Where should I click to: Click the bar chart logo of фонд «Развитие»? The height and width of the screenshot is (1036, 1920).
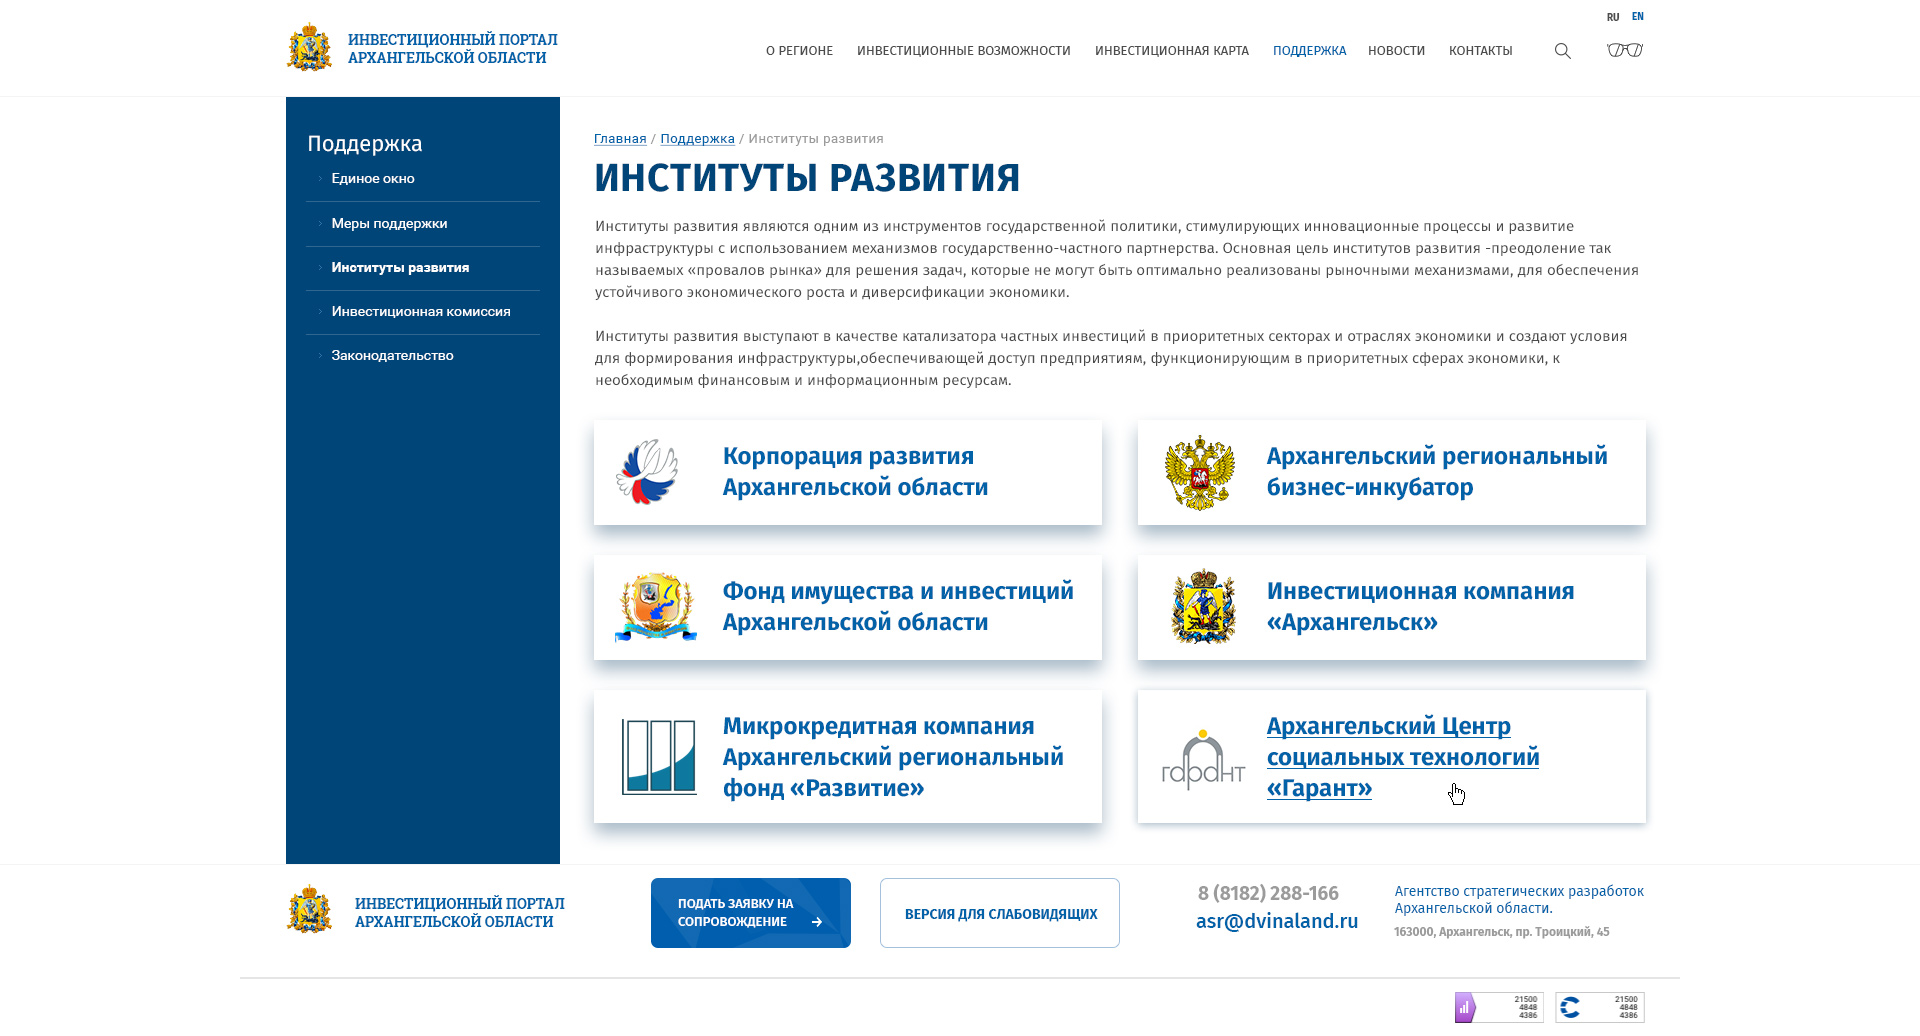click(x=658, y=757)
